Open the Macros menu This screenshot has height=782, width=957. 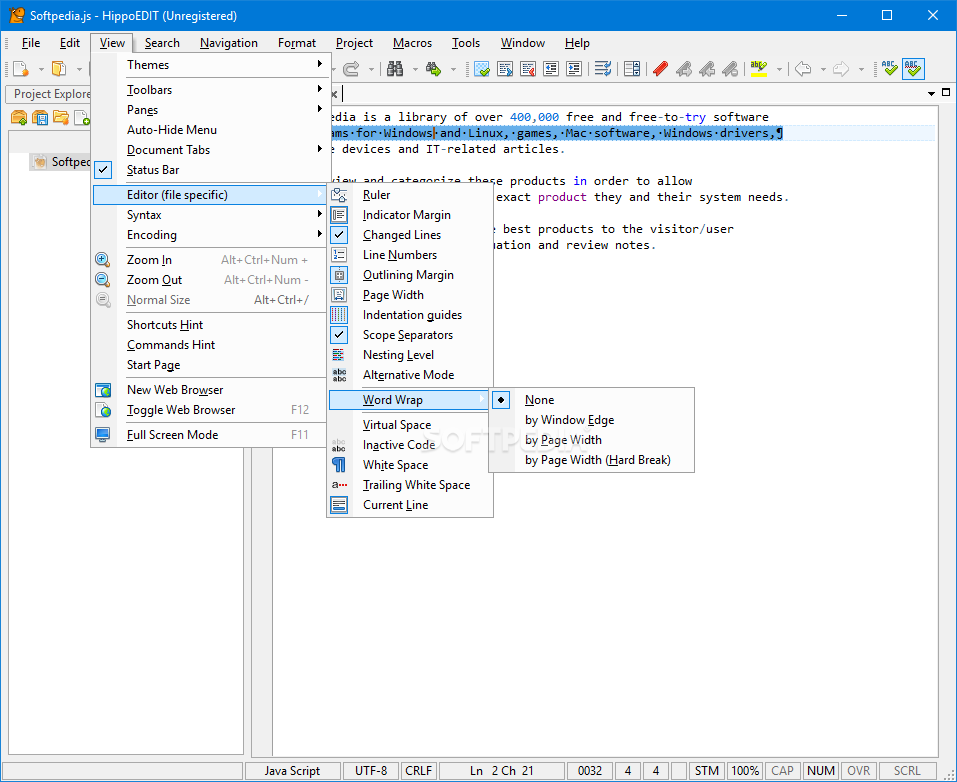coord(412,43)
